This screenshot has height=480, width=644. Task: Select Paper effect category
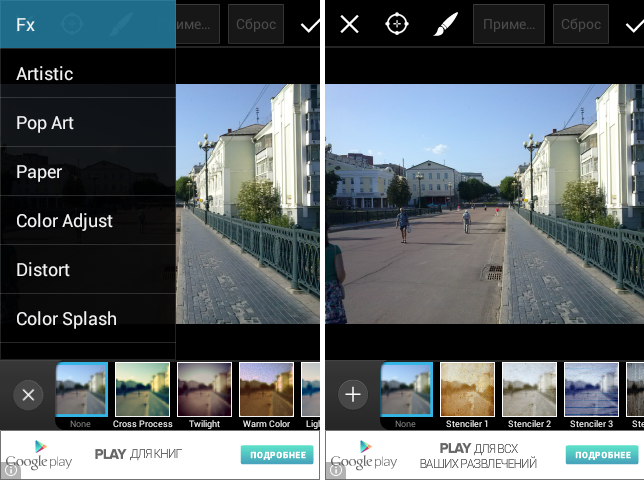click(x=87, y=172)
